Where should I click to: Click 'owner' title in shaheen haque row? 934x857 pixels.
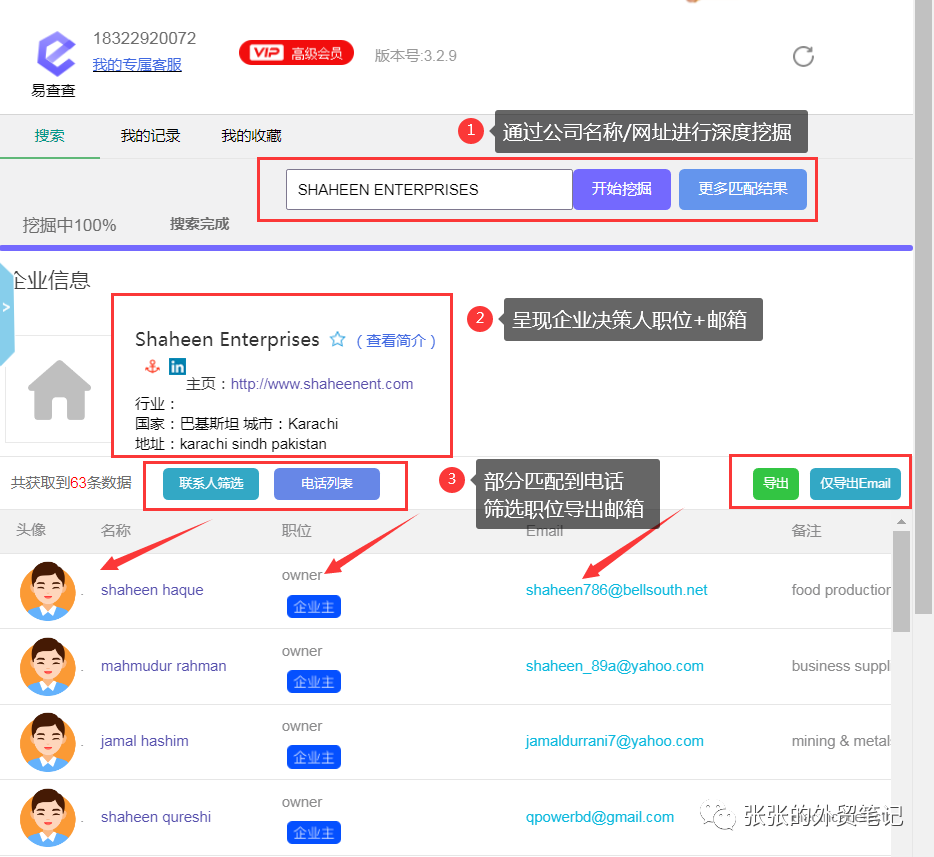point(302,575)
